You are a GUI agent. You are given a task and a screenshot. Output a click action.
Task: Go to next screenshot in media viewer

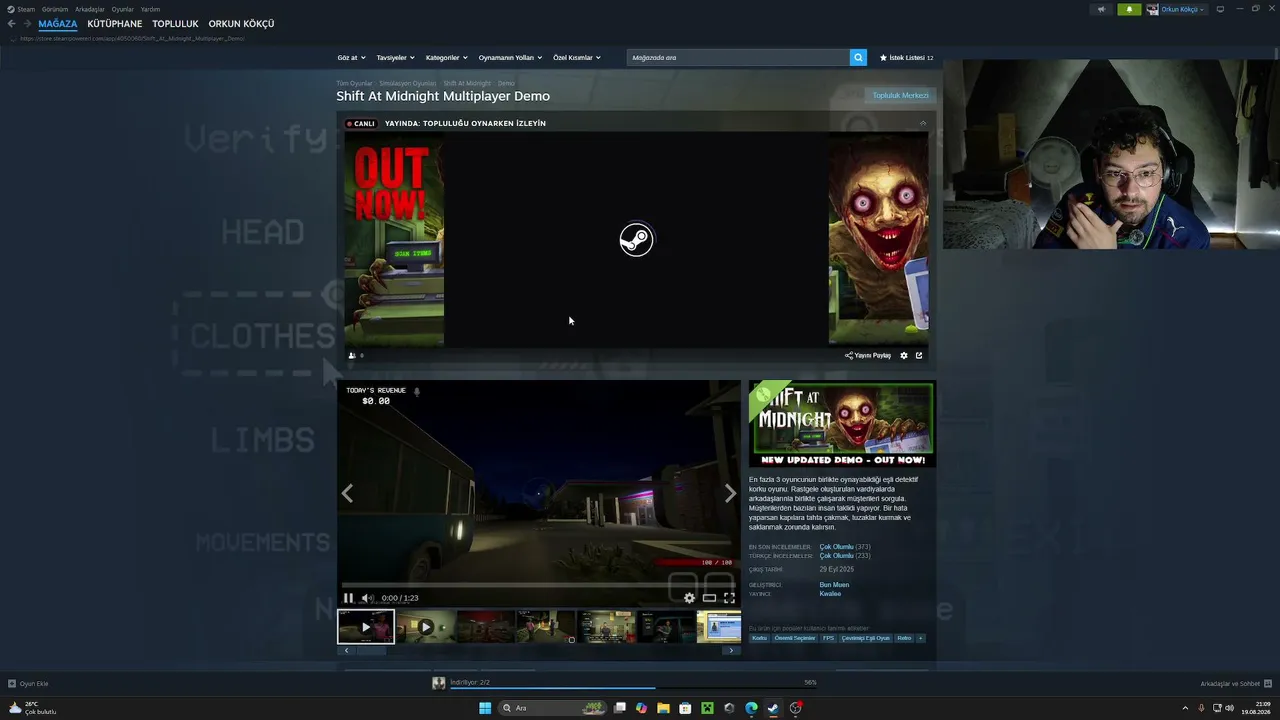click(x=730, y=493)
